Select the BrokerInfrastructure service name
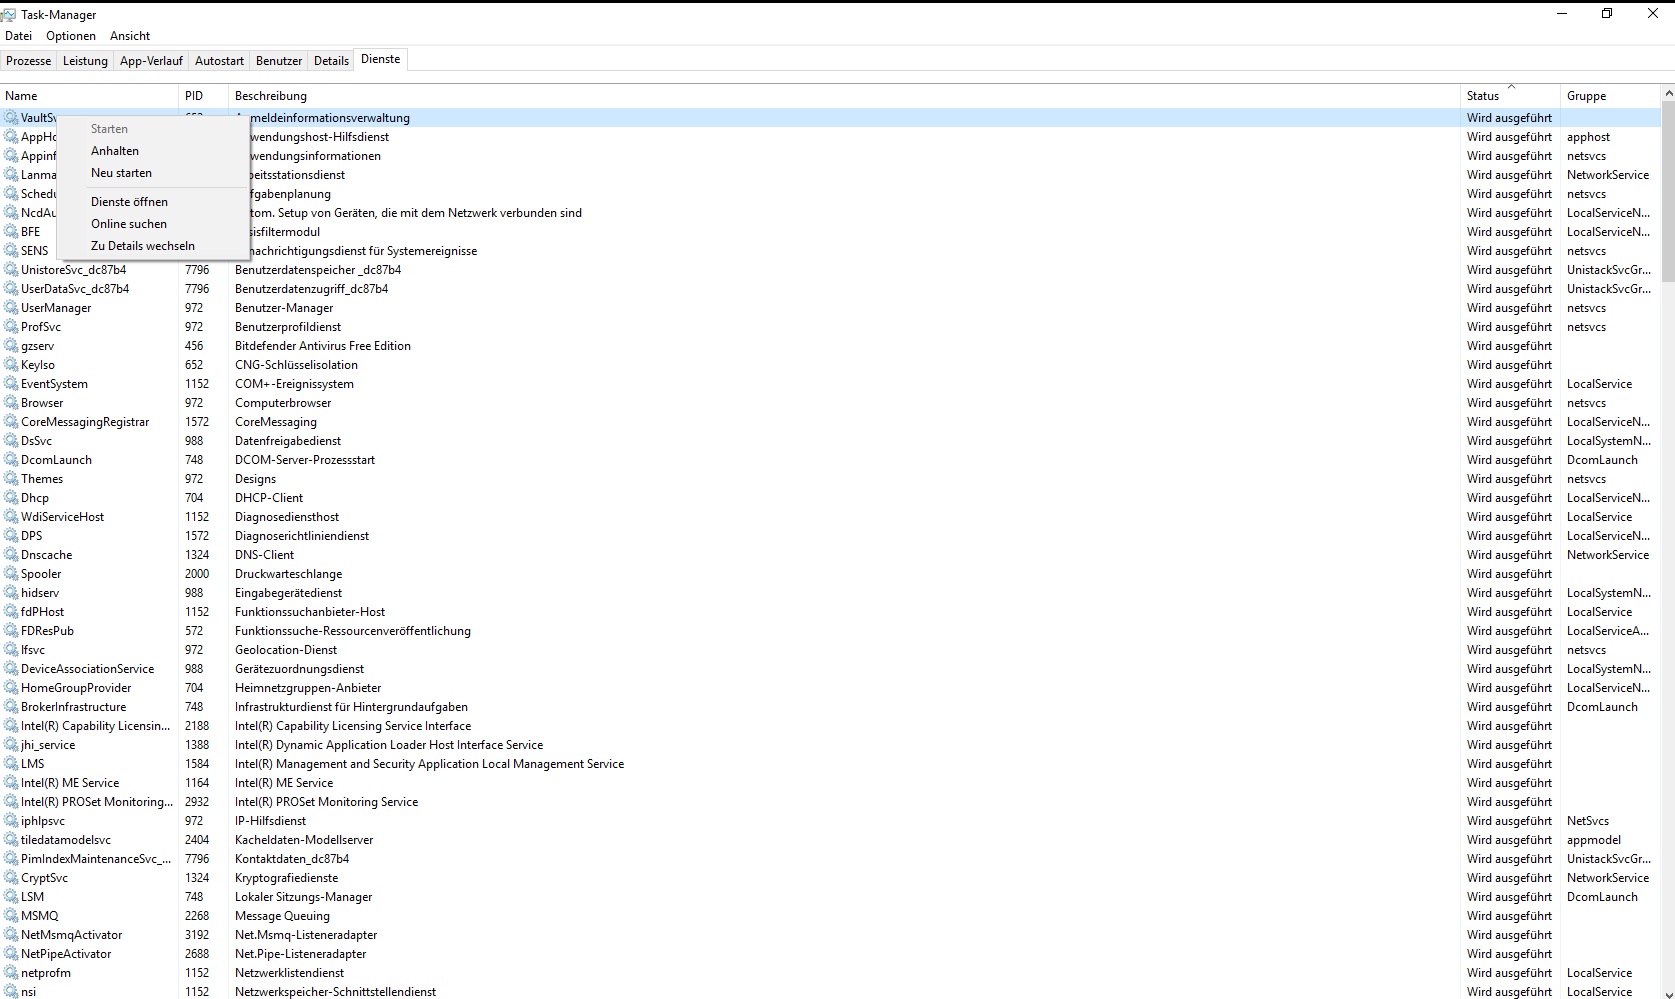 tap(74, 707)
